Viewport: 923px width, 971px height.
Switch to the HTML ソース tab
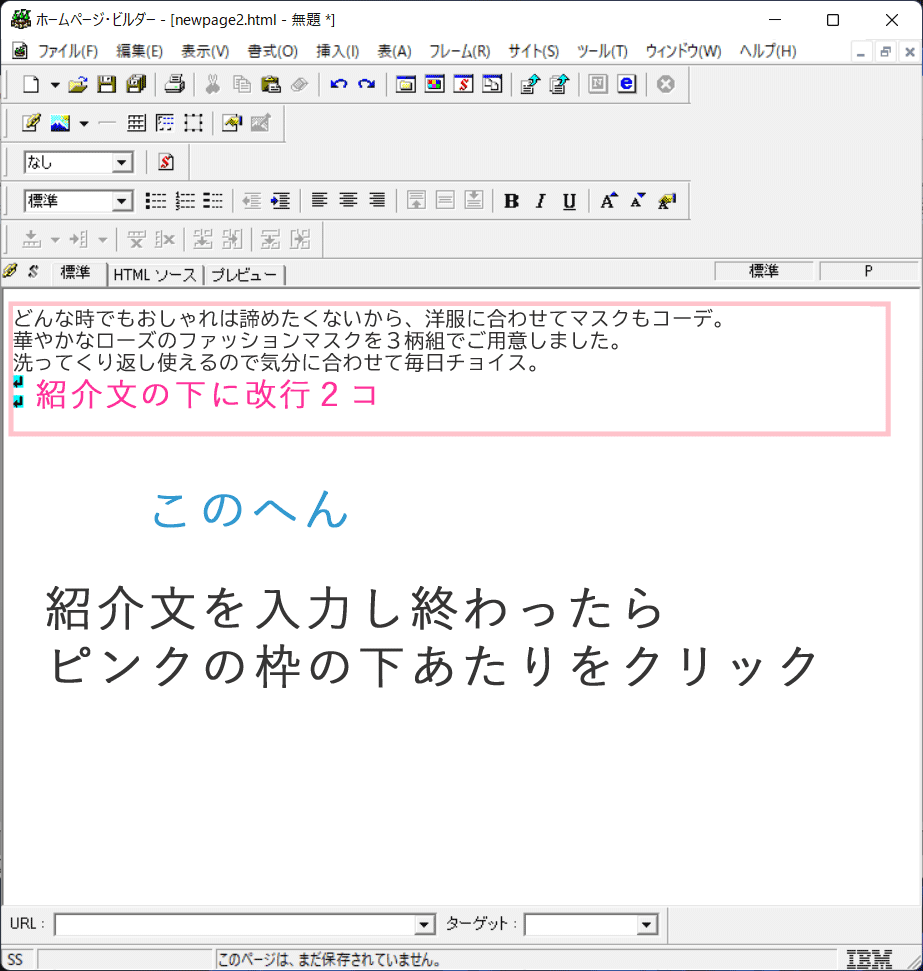click(x=155, y=274)
